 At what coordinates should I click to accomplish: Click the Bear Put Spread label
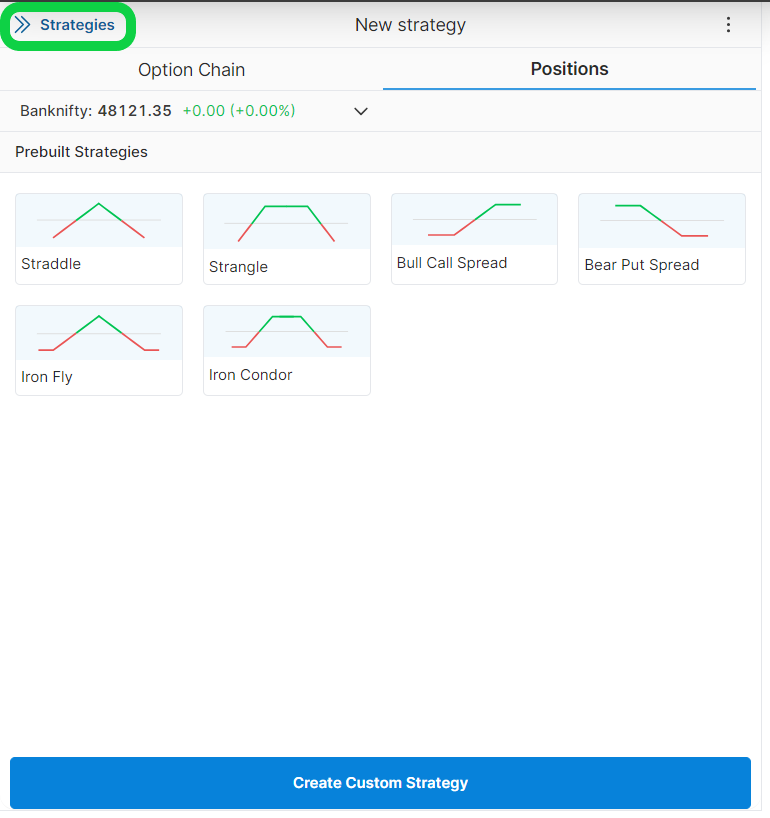[x=642, y=265]
